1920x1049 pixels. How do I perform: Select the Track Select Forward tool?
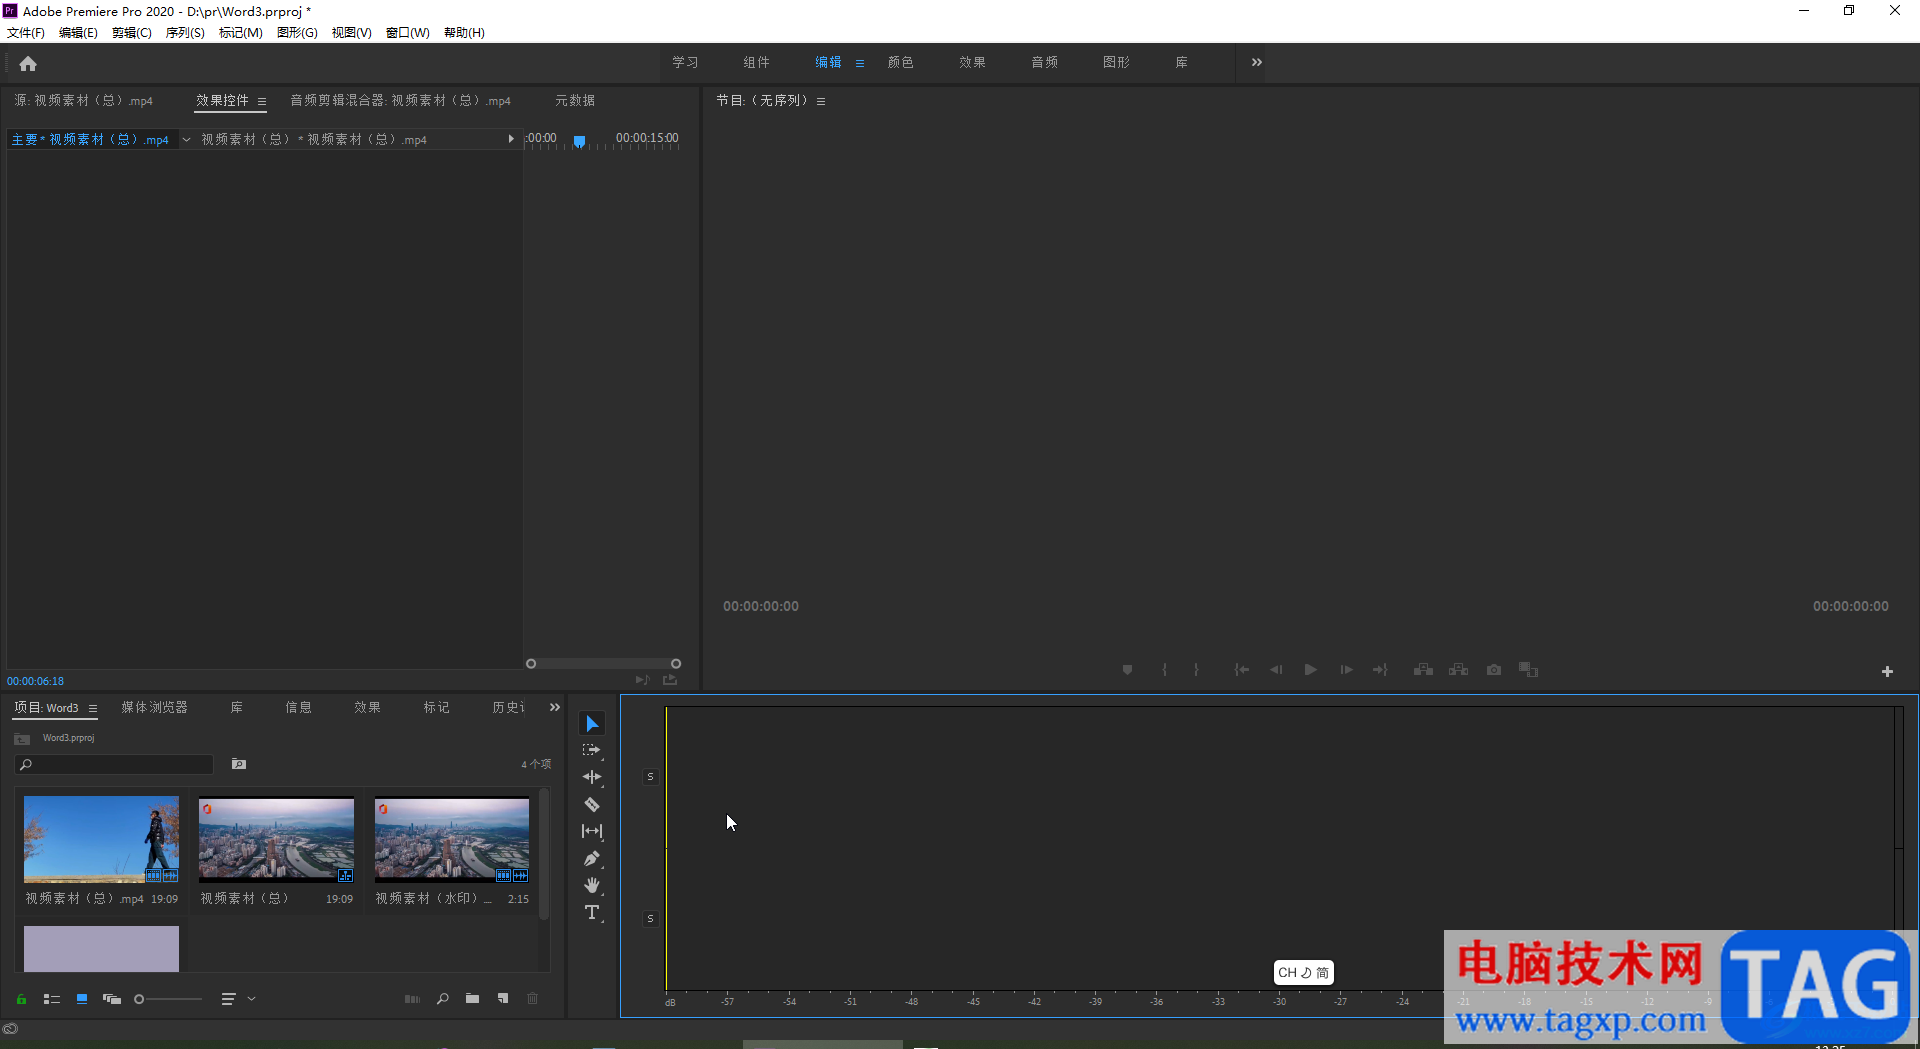click(592, 750)
